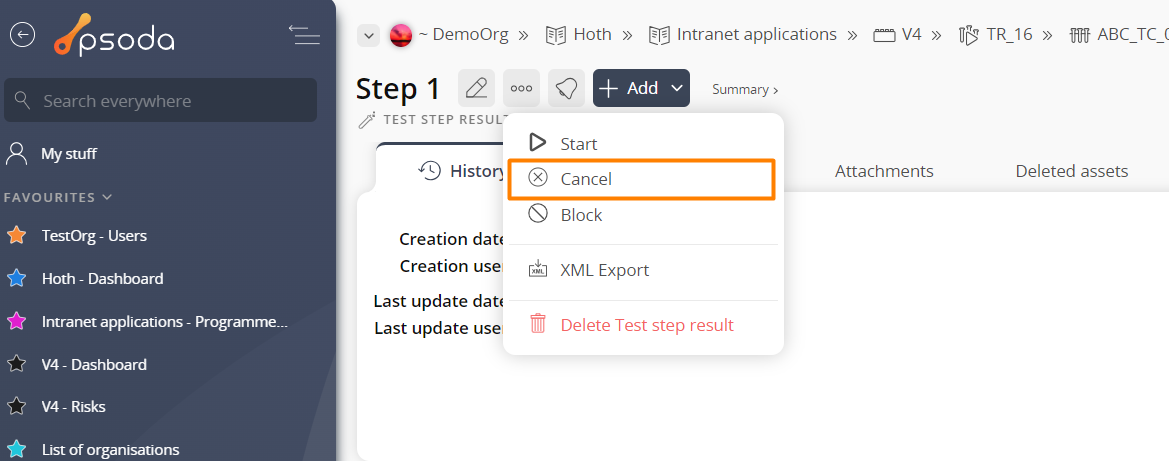Open the three-dots more options button
The image size is (1169, 461).
(x=521, y=88)
